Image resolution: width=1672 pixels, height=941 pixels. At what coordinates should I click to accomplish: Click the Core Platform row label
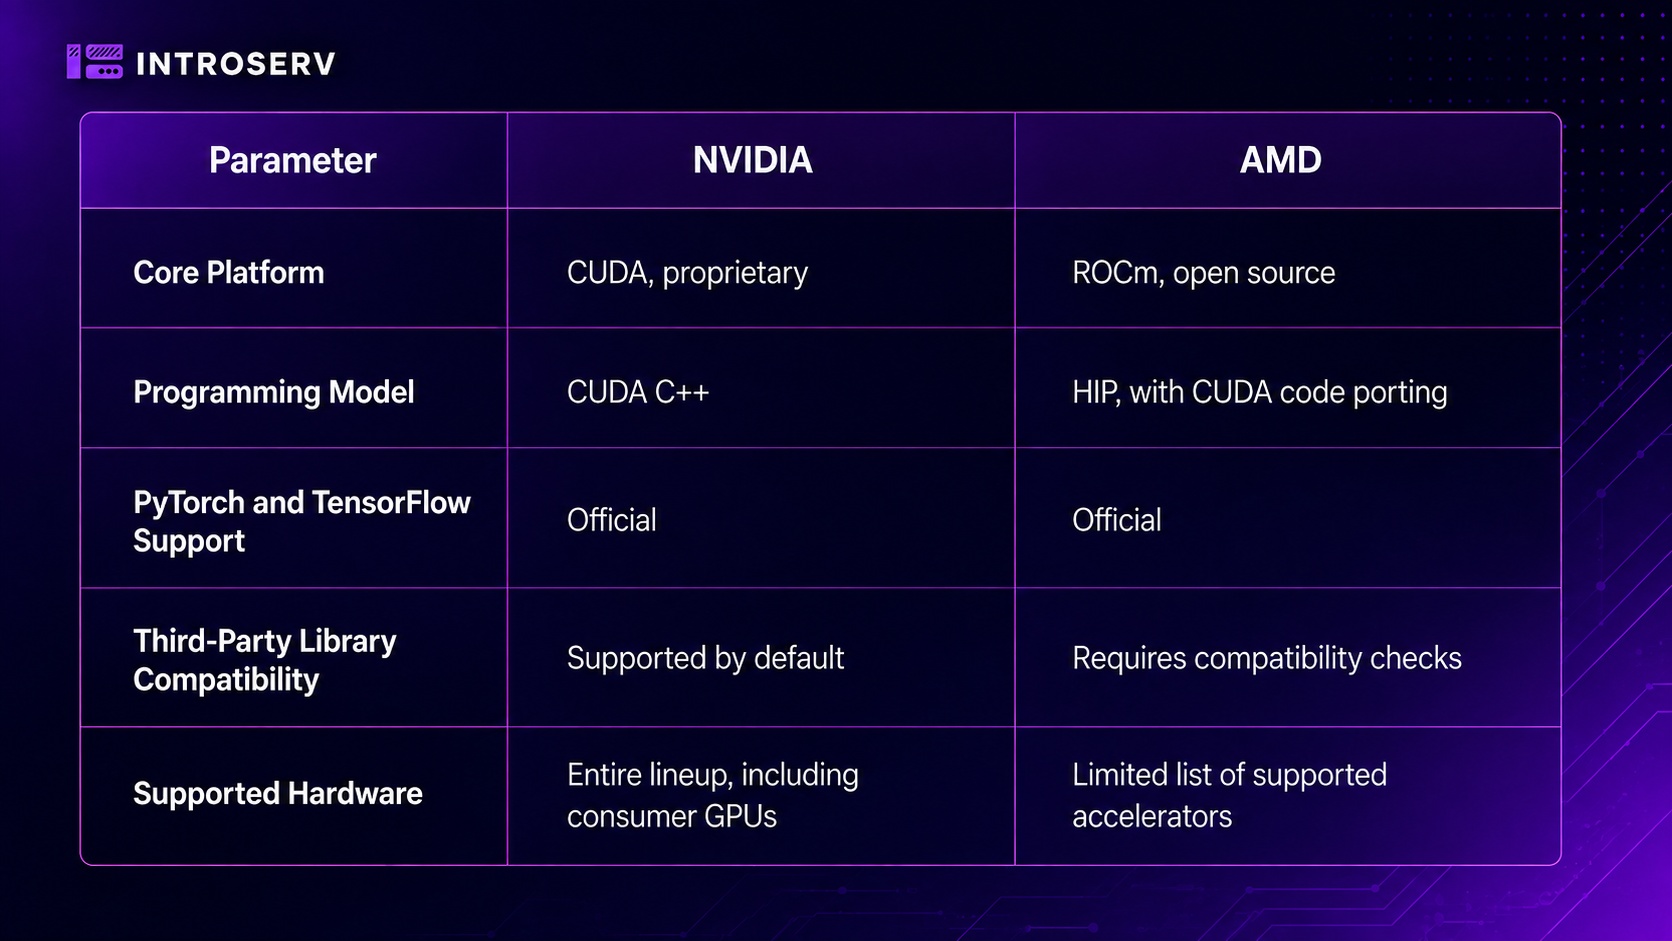(229, 272)
